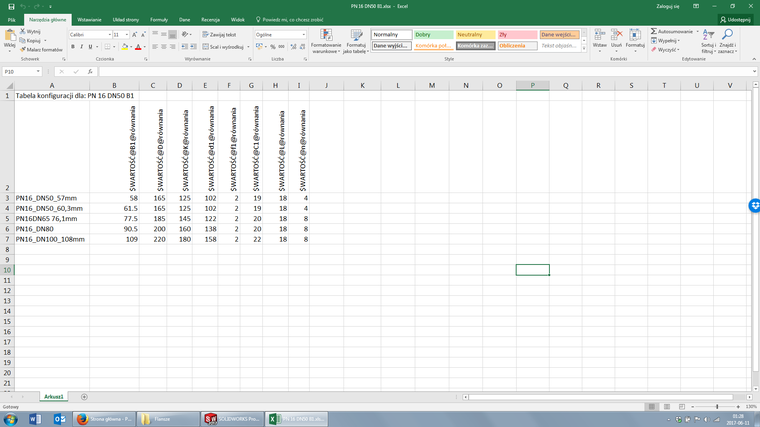This screenshot has width=760, height=427.
Task: Switch to the Formuły tab
Action: 159,20
